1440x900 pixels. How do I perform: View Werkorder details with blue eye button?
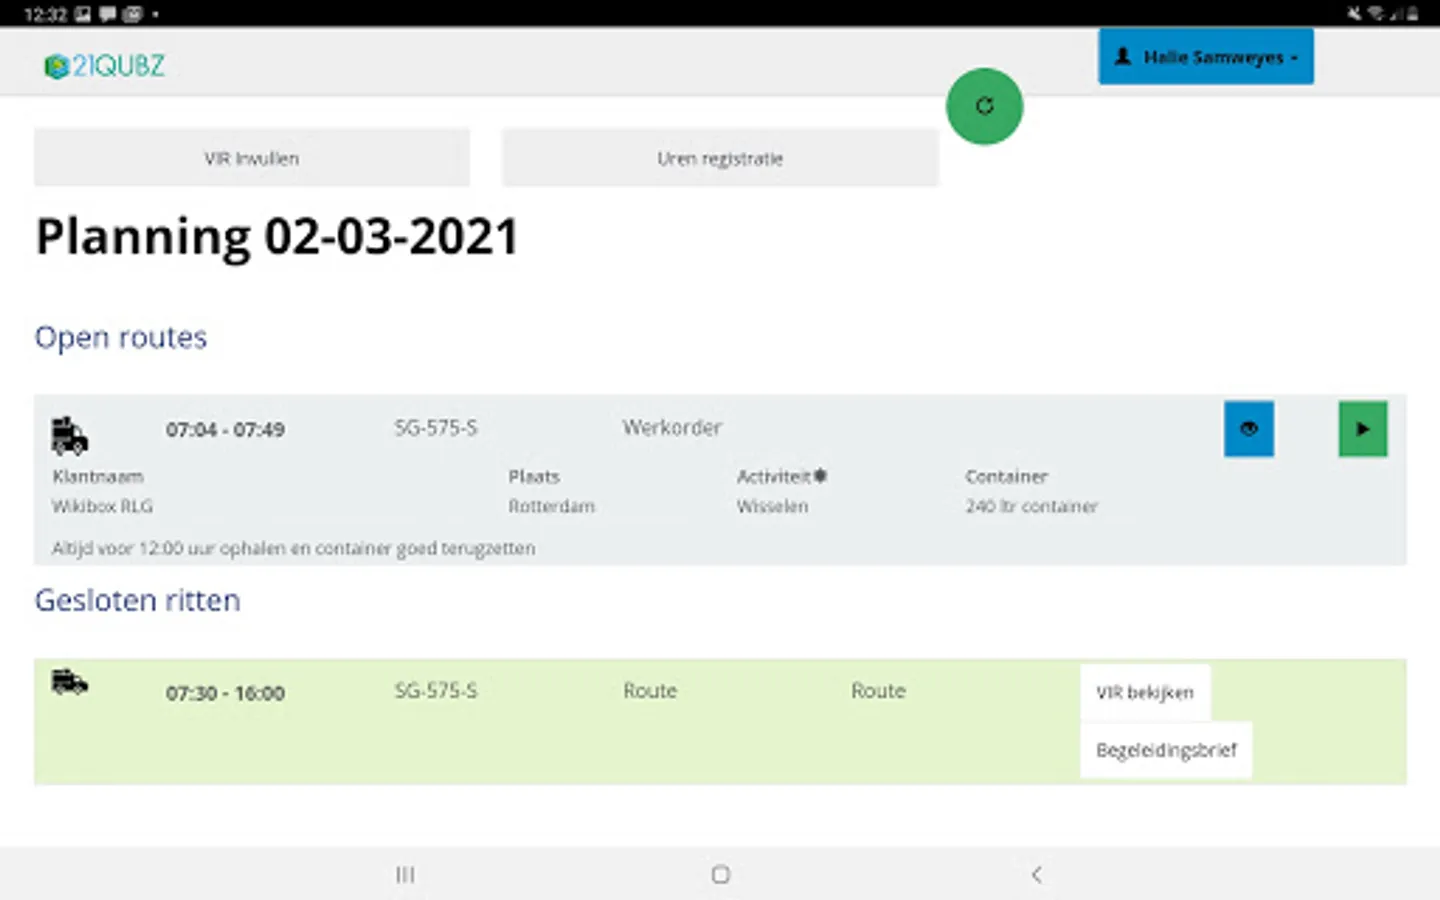pos(1249,429)
